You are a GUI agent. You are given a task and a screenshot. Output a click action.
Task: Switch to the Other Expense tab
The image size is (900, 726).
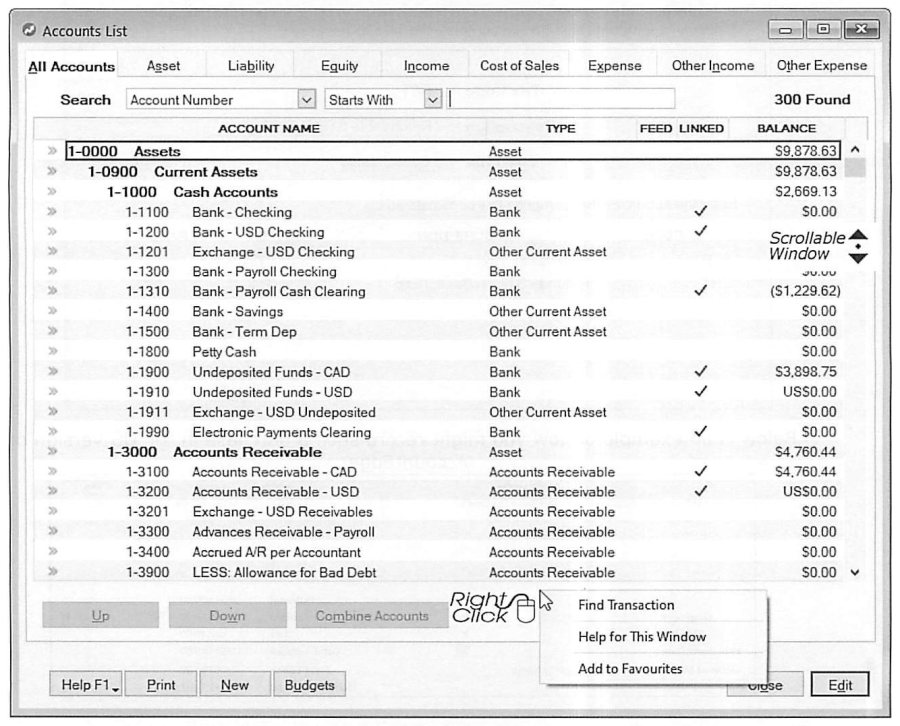coord(821,66)
